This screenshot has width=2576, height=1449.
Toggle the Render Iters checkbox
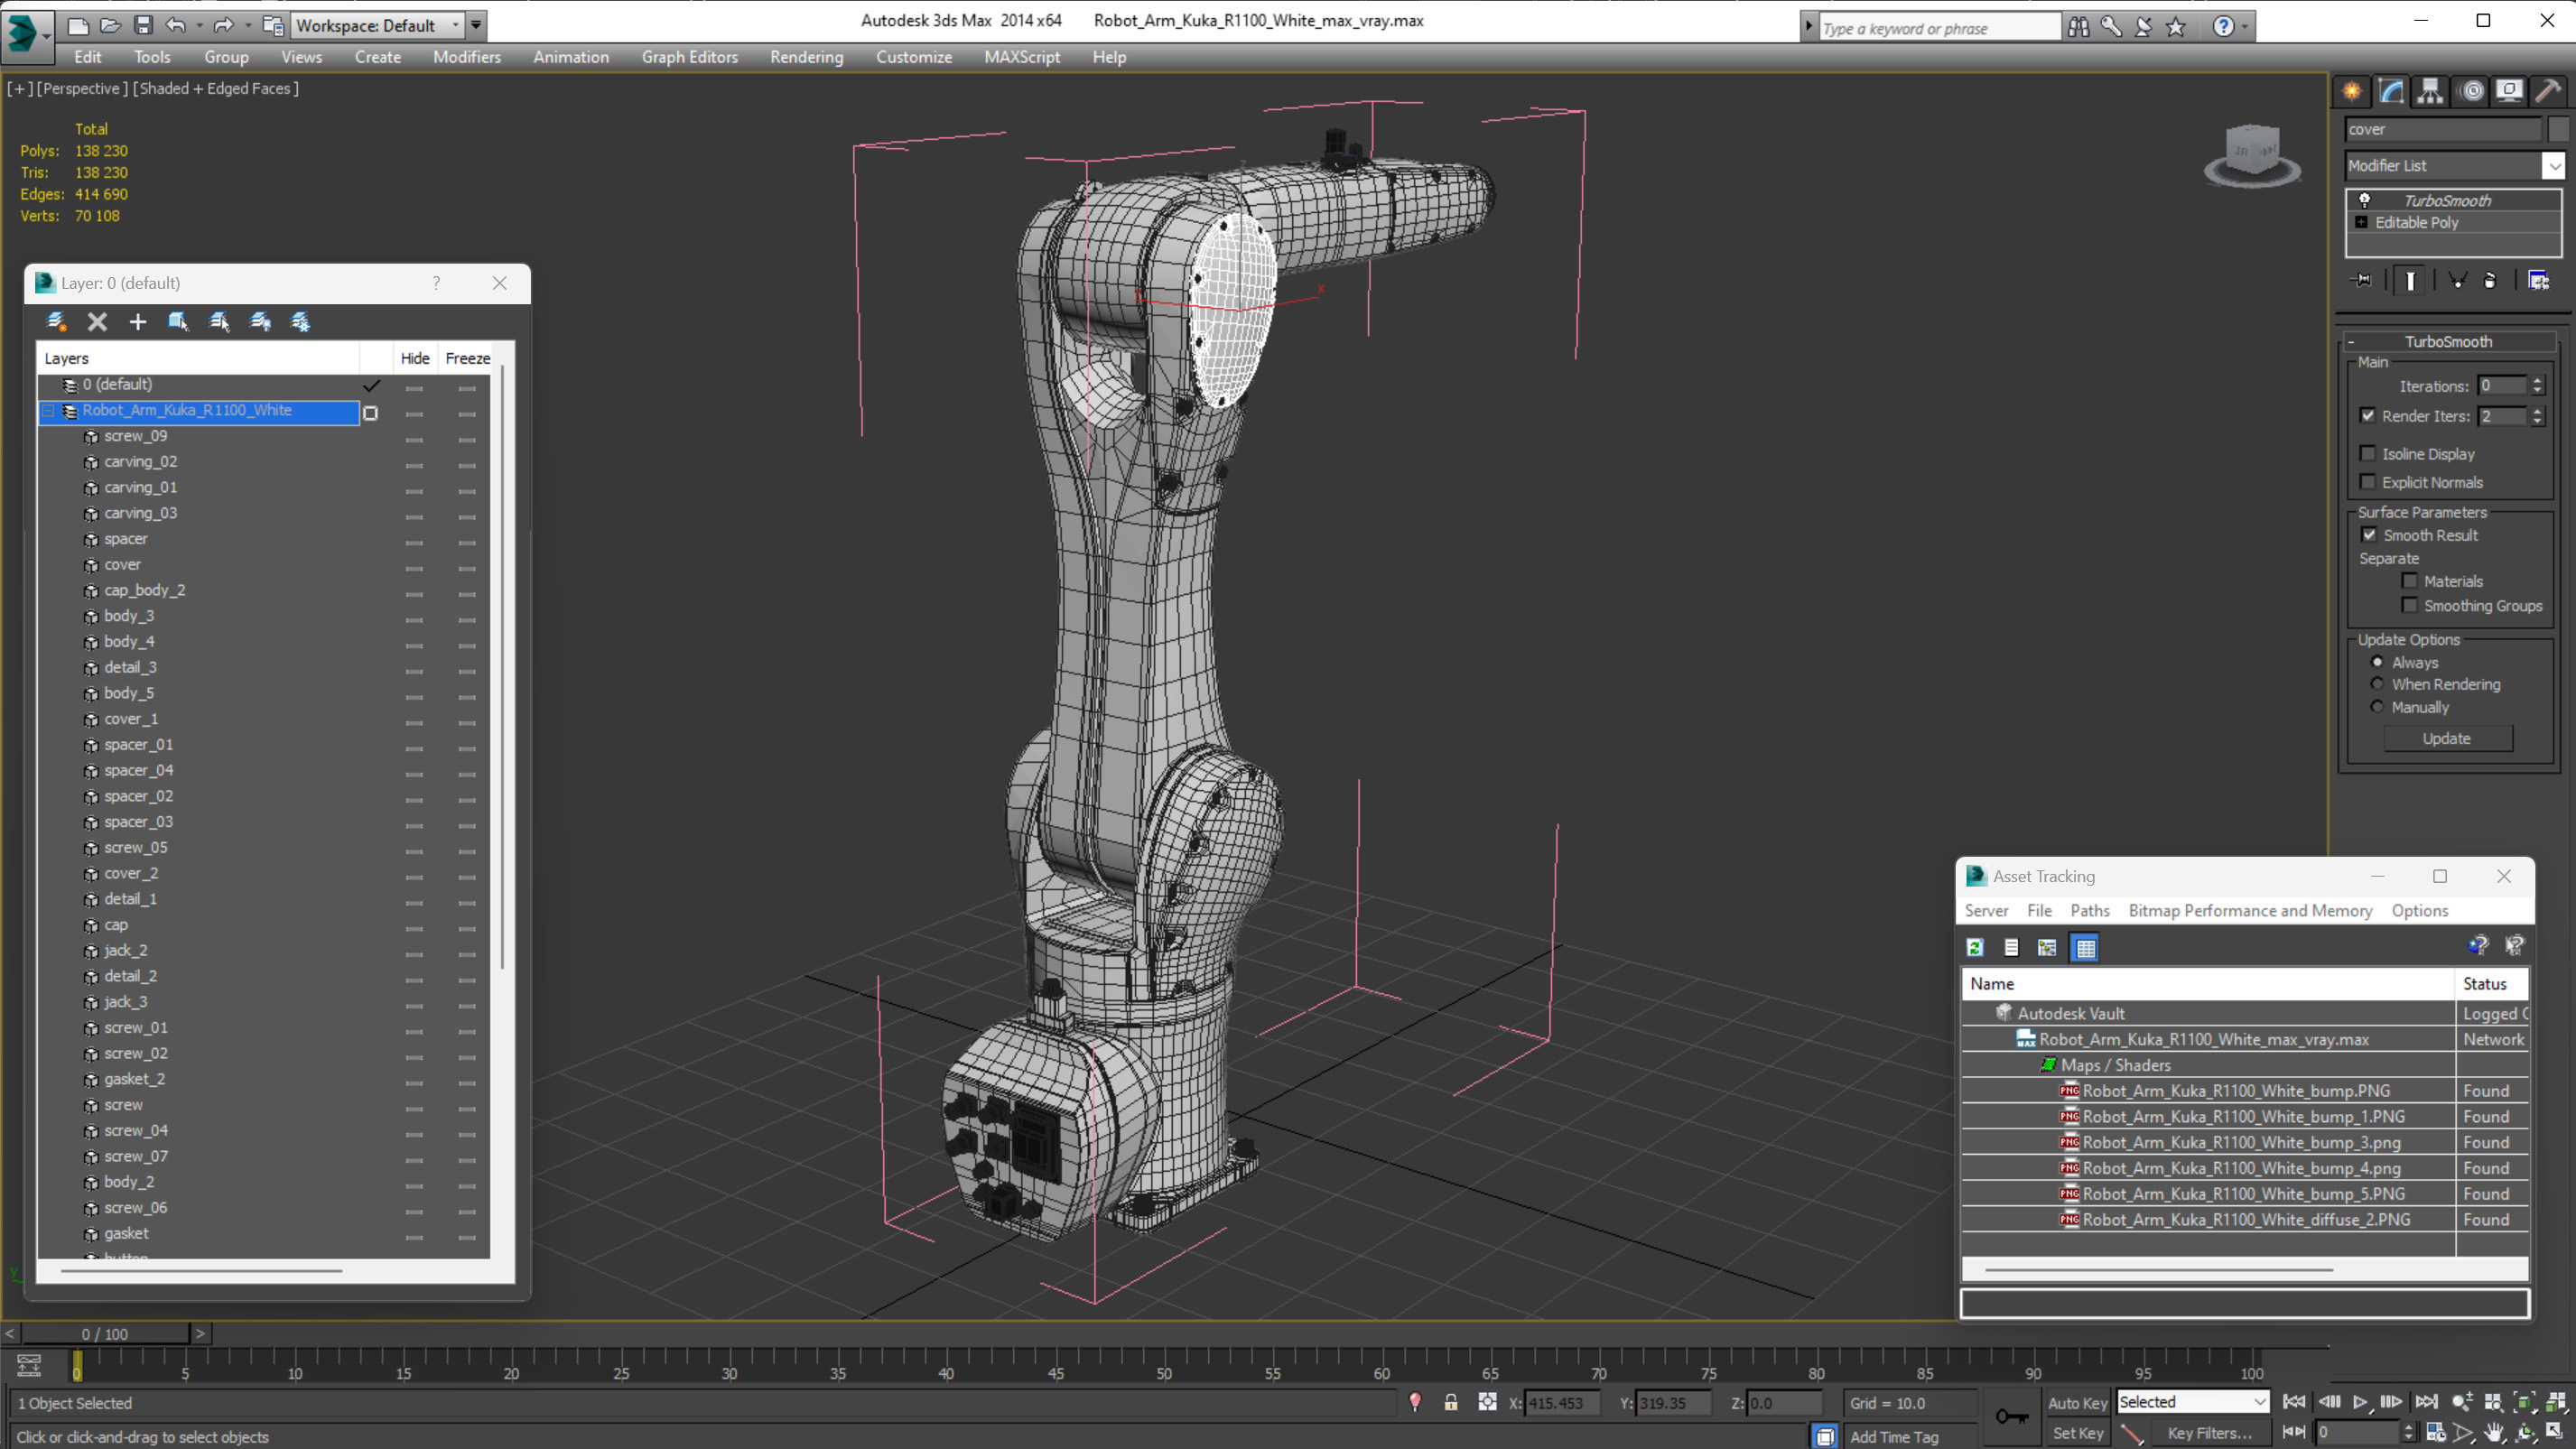[x=2367, y=416]
